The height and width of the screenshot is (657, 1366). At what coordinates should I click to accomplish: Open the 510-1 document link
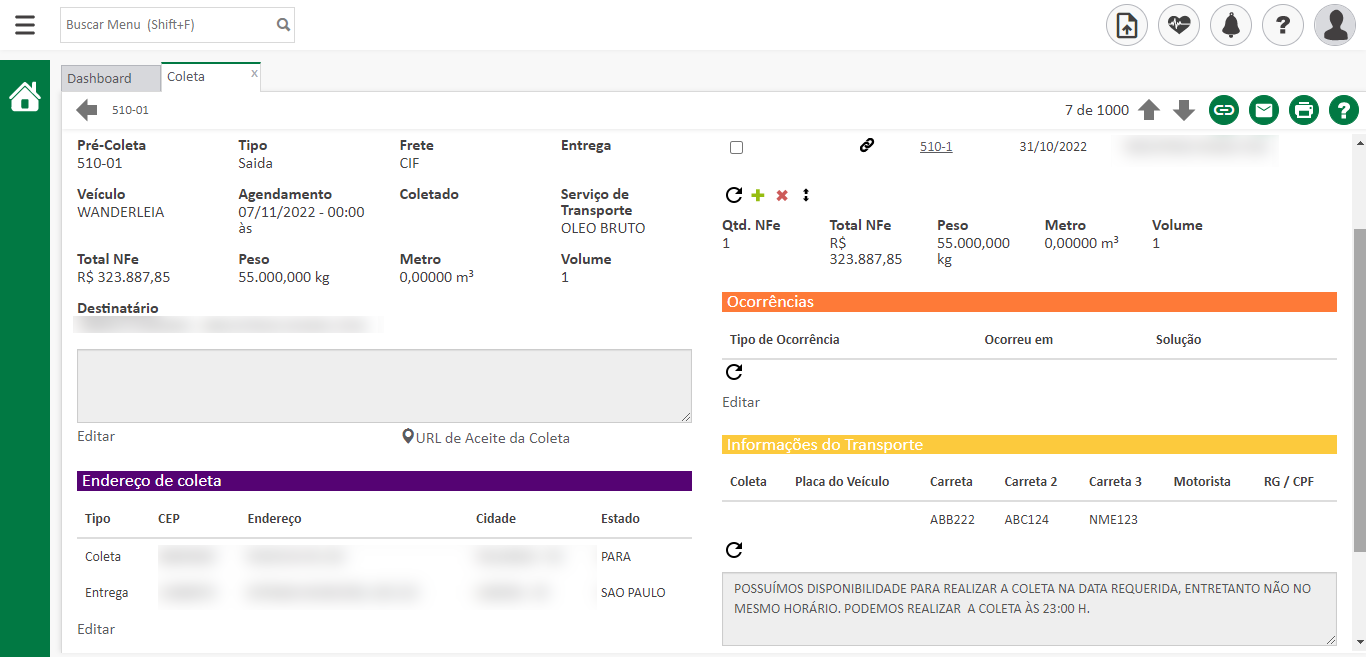tap(936, 147)
